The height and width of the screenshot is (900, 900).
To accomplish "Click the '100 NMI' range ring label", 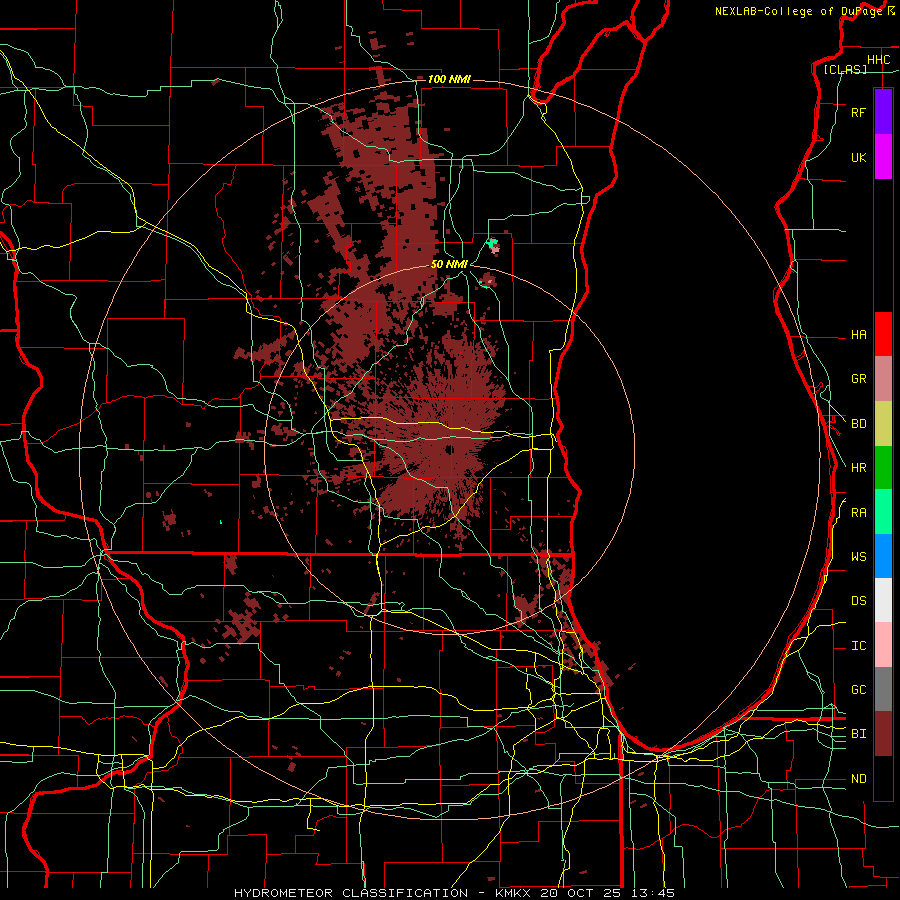I will pos(449,79).
